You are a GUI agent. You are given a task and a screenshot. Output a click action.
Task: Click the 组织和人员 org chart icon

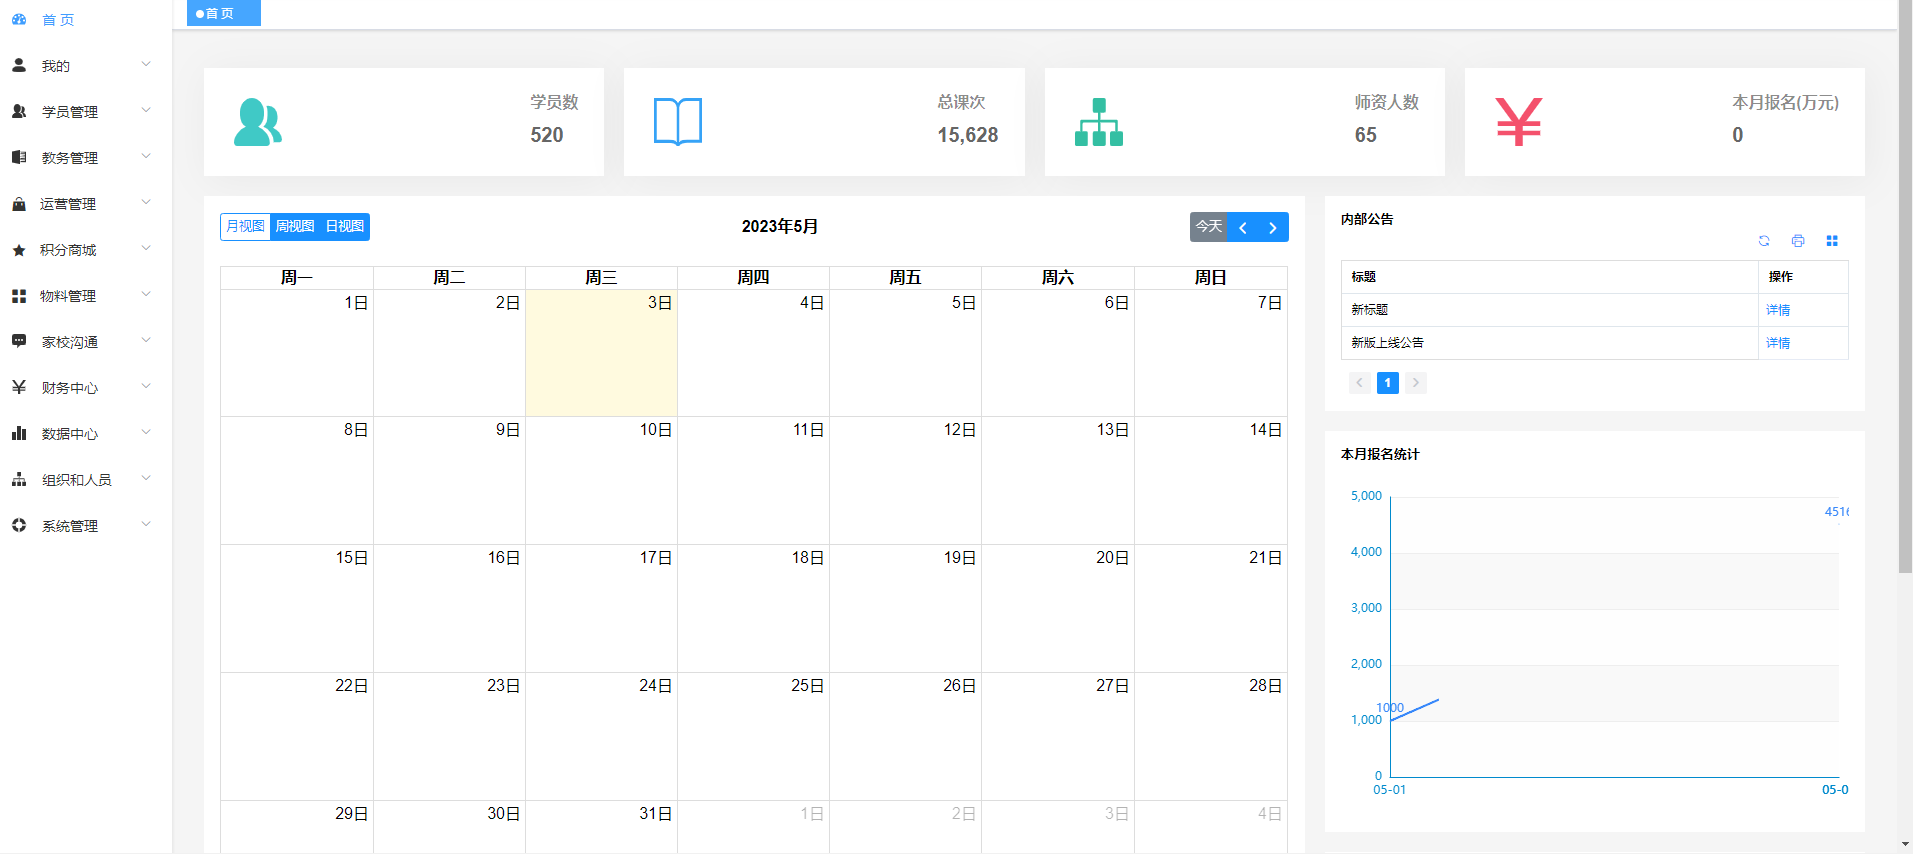[19, 479]
